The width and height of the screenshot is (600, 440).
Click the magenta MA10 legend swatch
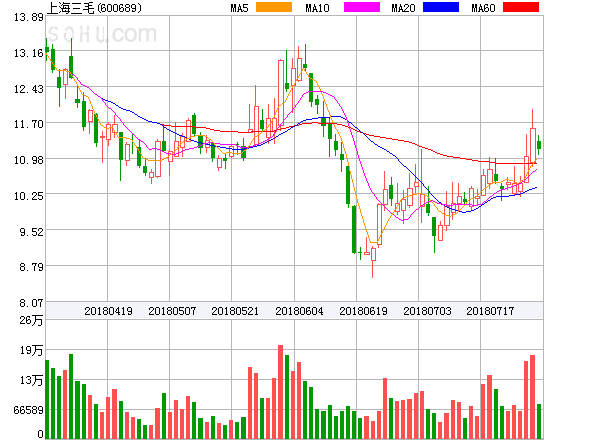362,7
